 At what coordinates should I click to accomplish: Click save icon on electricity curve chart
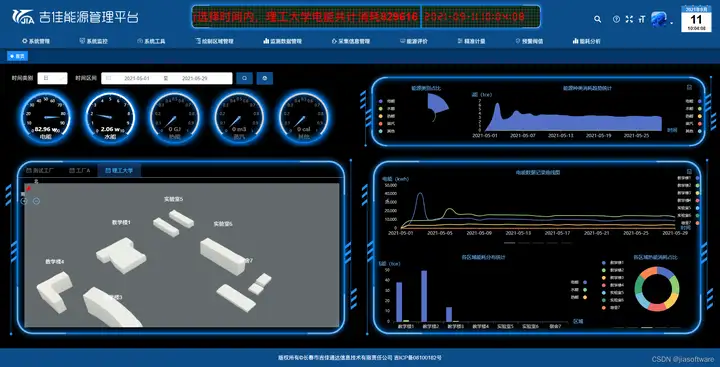click(689, 171)
